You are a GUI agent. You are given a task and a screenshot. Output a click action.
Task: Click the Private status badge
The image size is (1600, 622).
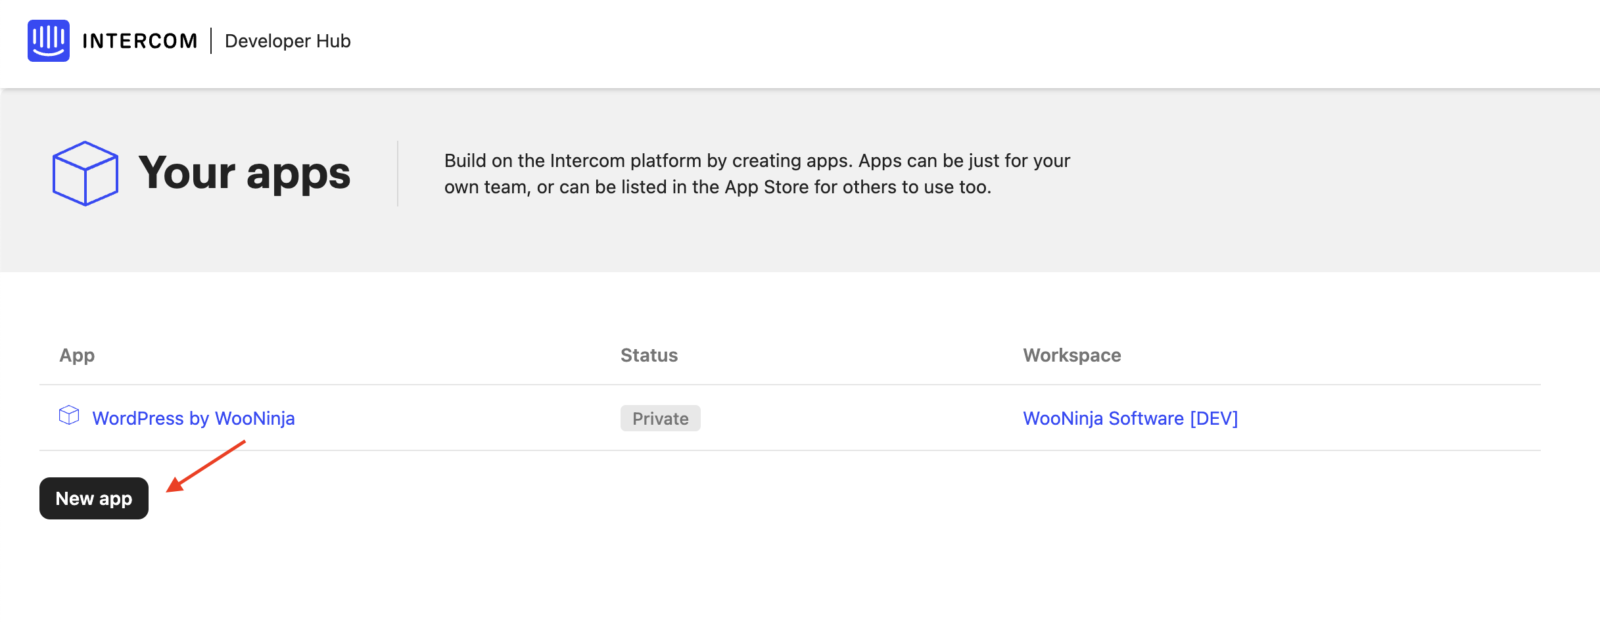coord(660,418)
